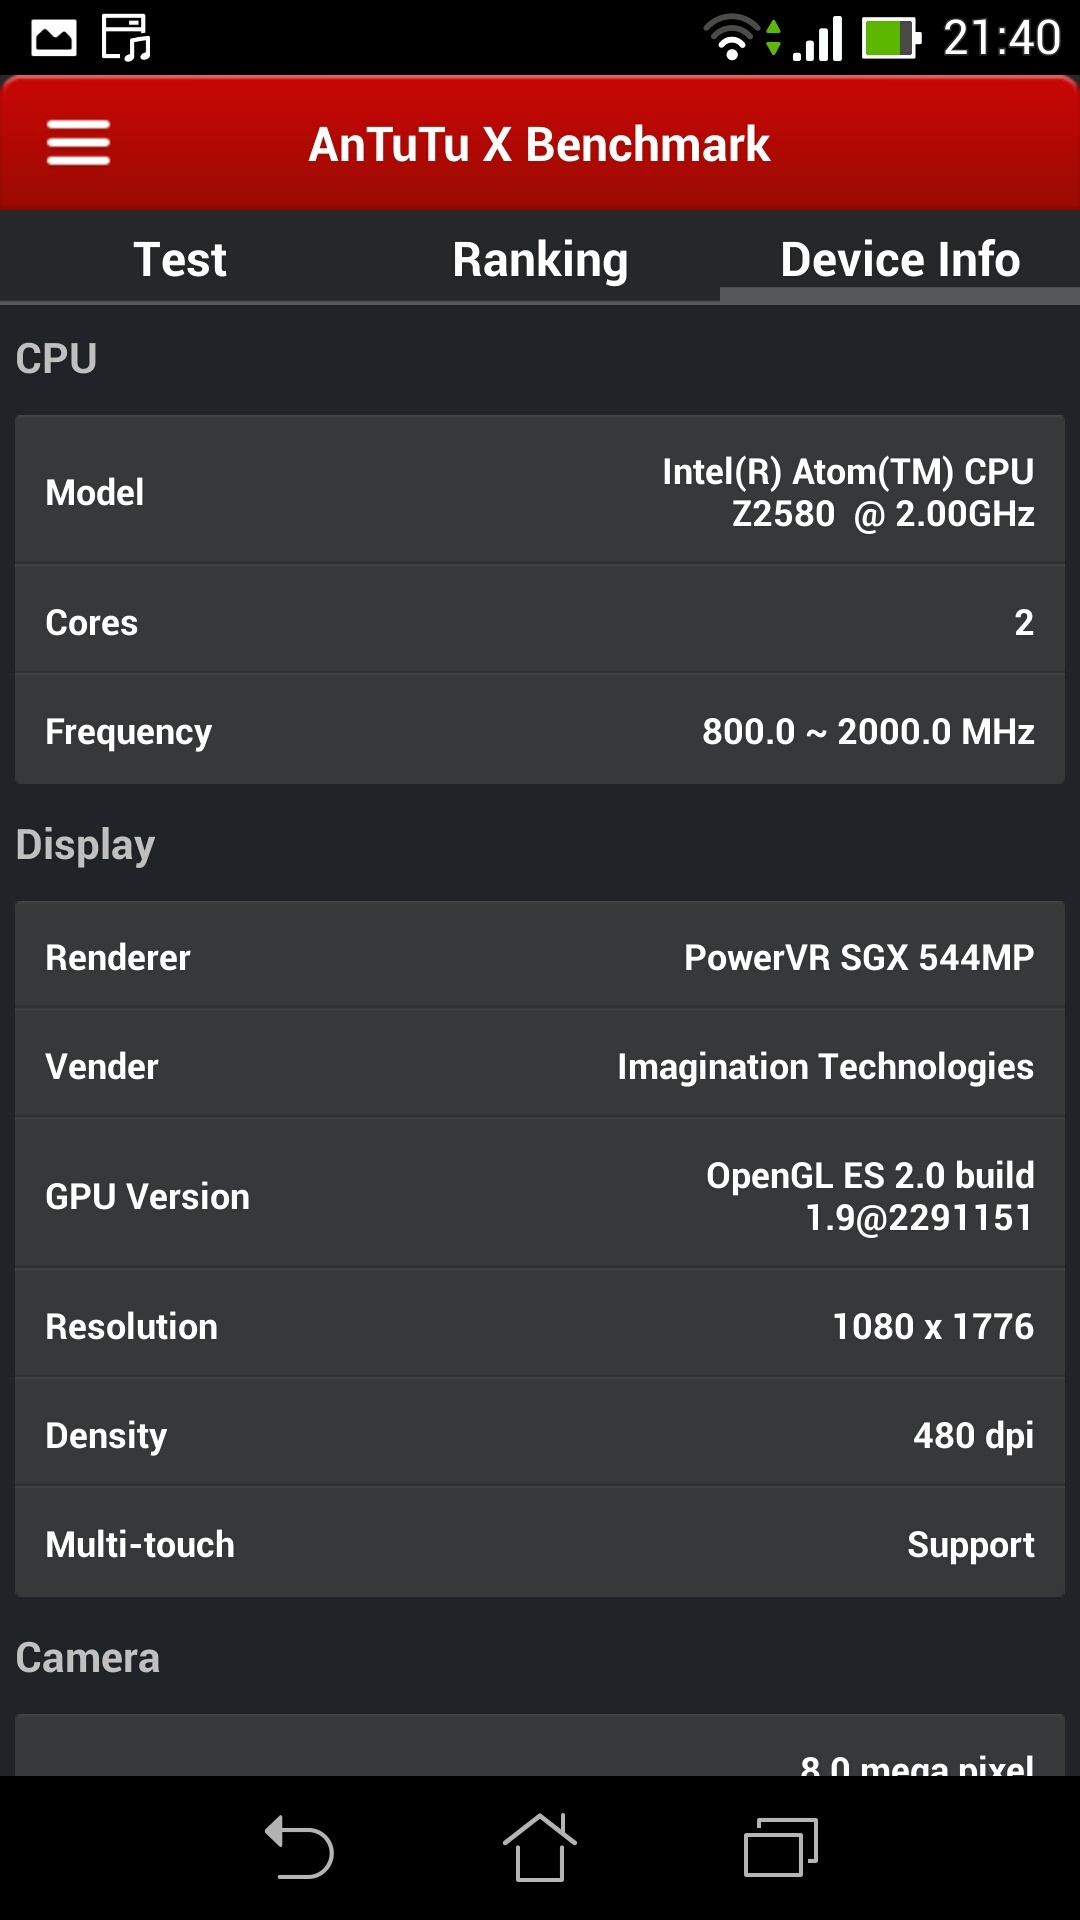1080x1920 pixels.
Task: Tap the cellular signal strength icon
Action: coord(818,38)
